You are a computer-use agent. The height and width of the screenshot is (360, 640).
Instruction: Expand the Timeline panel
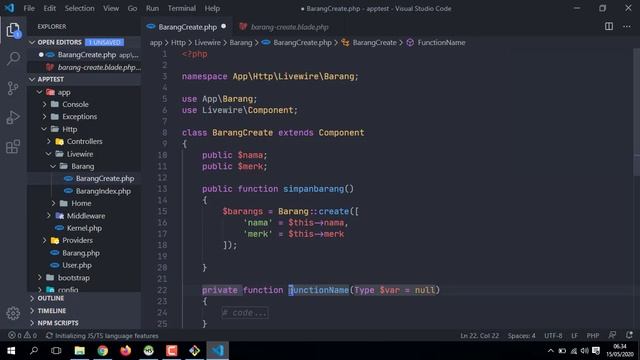[x=84, y=311]
